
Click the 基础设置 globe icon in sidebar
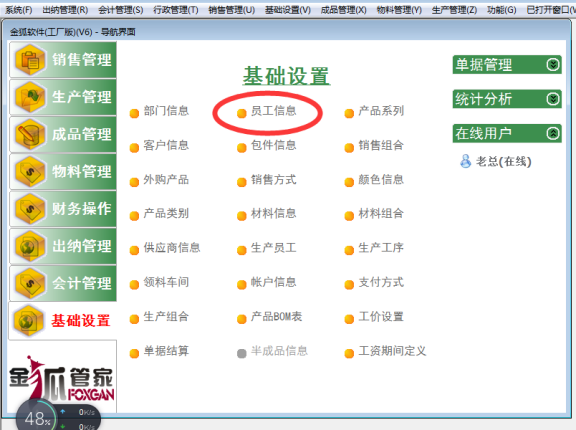29,321
